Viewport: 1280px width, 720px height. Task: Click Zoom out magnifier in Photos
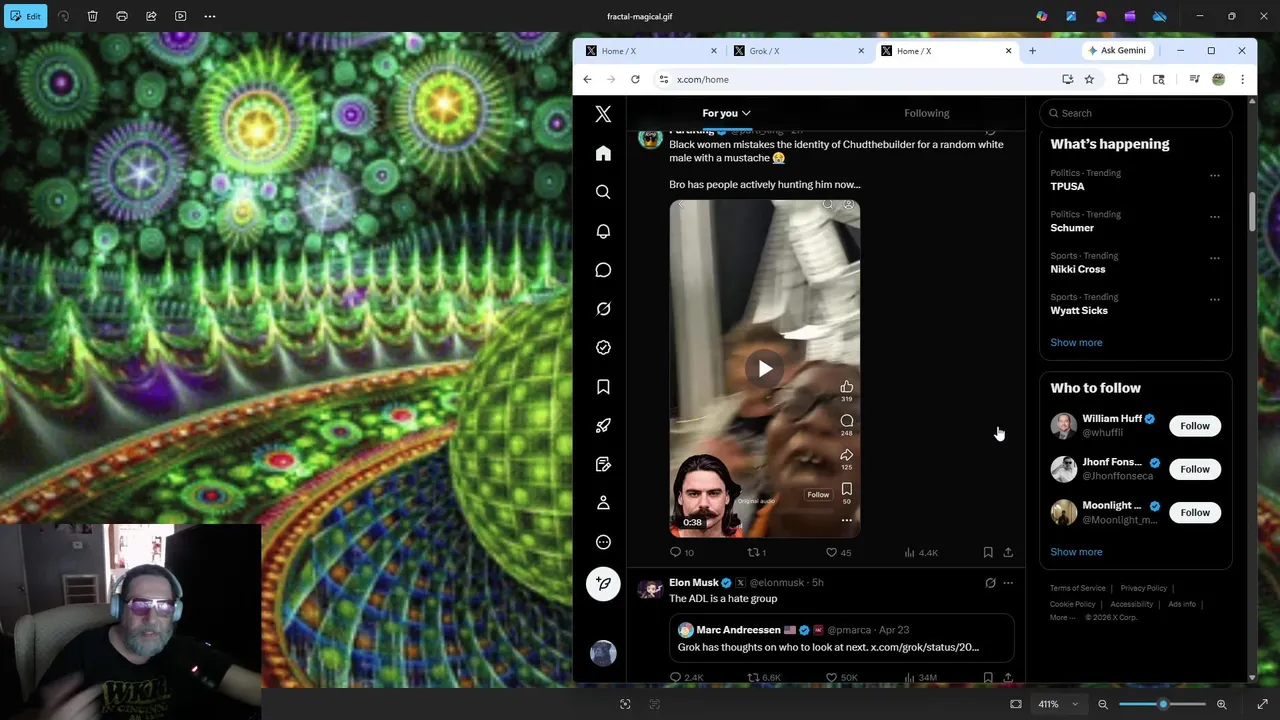point(1103,704)
